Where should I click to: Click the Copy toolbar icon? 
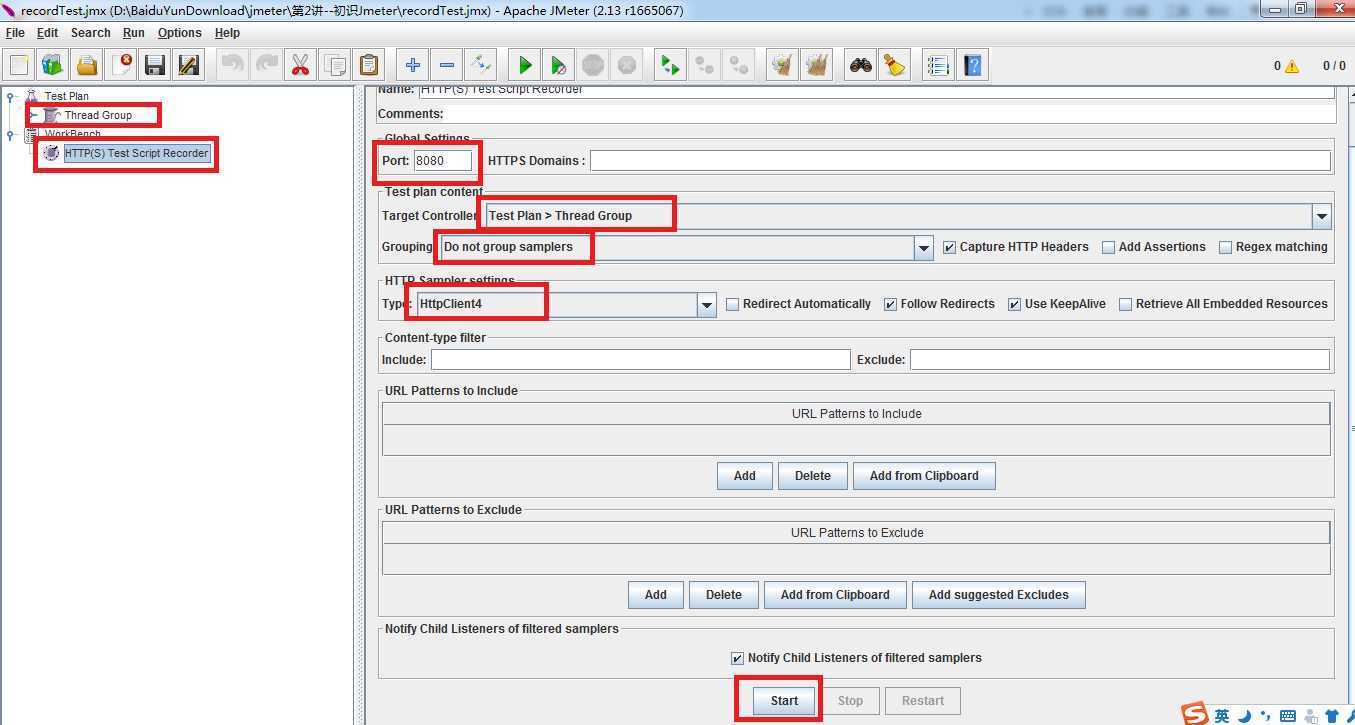[334, 65]
